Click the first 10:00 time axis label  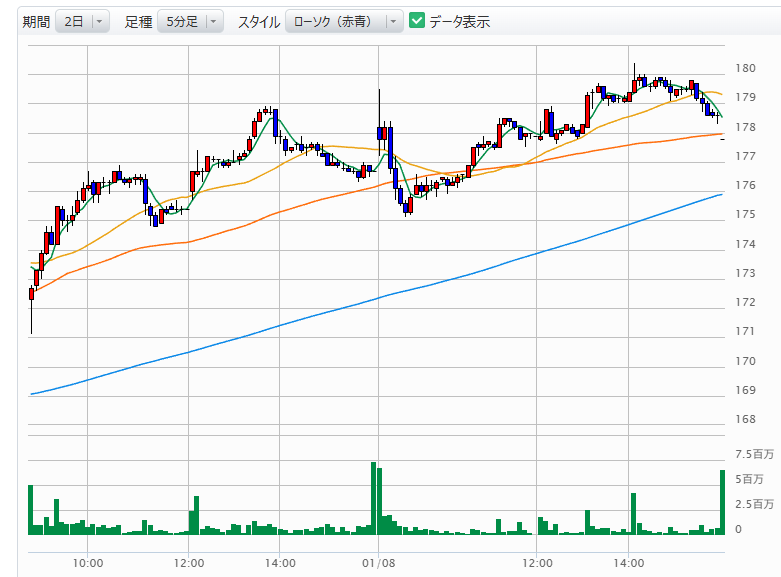(x=88, y=563)
